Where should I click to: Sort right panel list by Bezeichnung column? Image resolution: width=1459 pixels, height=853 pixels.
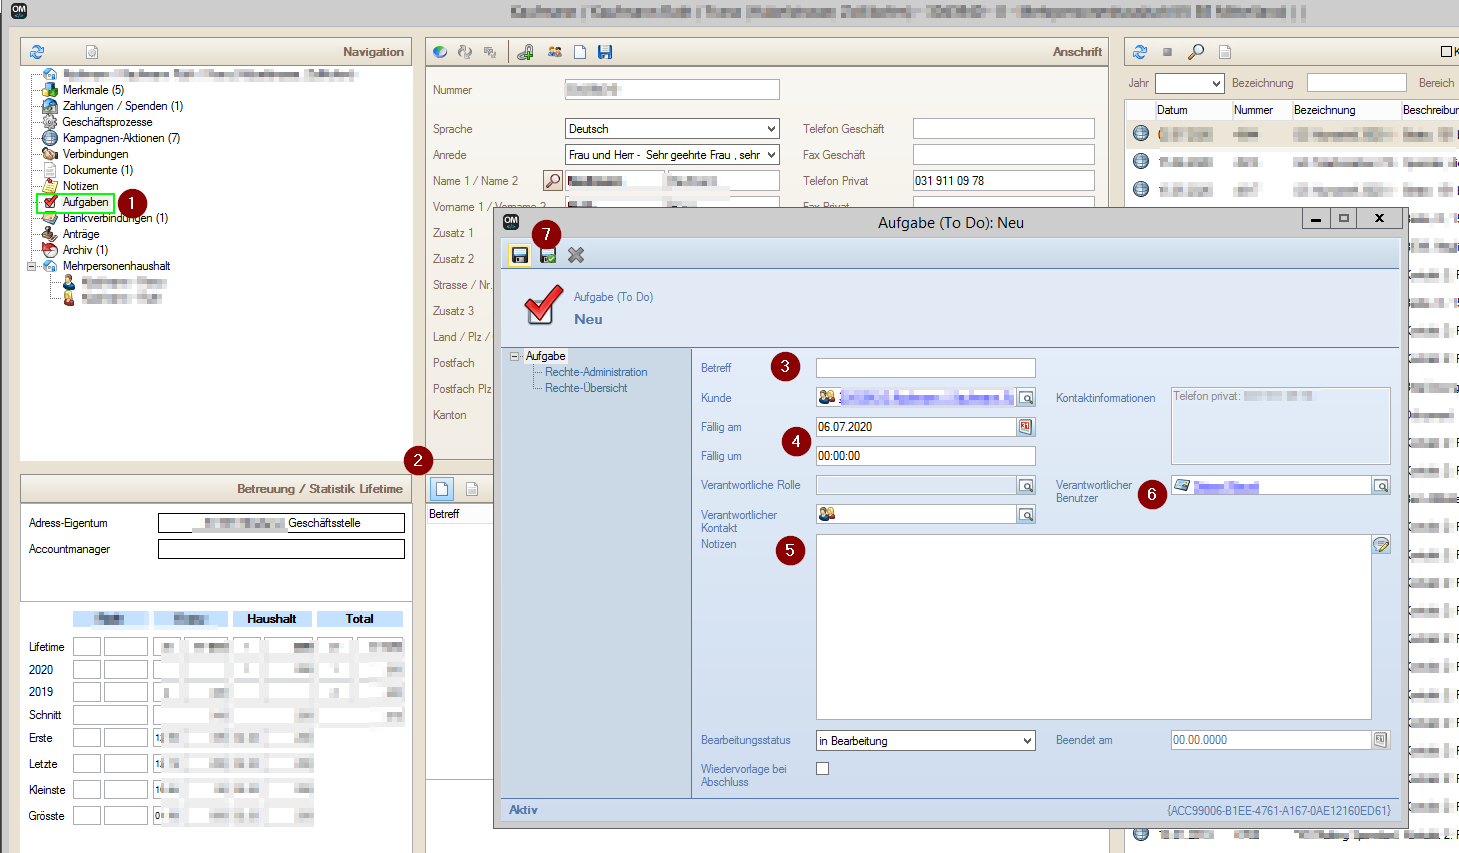point(1346,110)
